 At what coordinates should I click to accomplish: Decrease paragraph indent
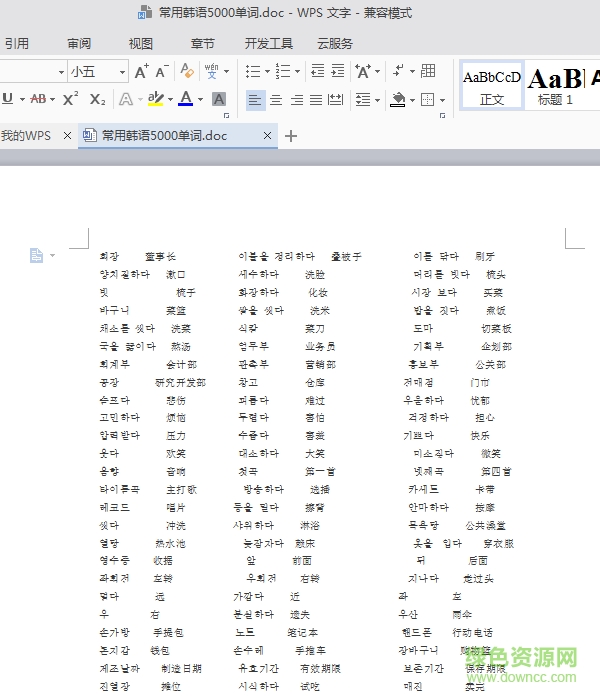coord(318,71)
